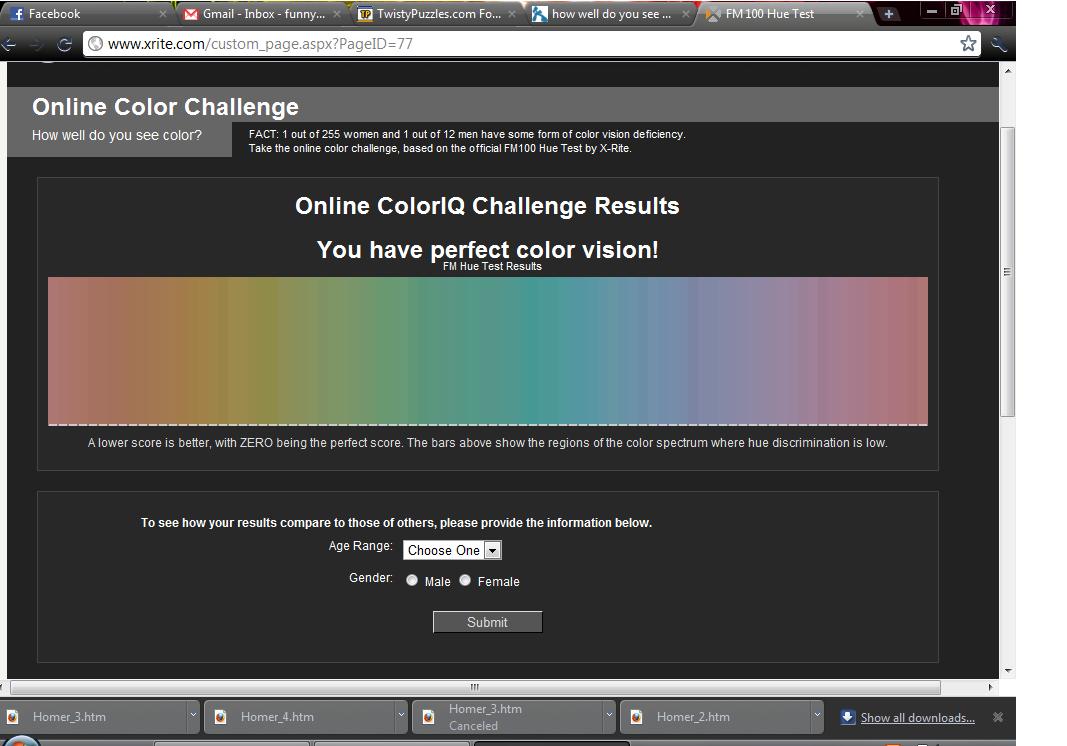Open the wrench settings menu
Screen dimensions: 1067x746
coord(998,45)
